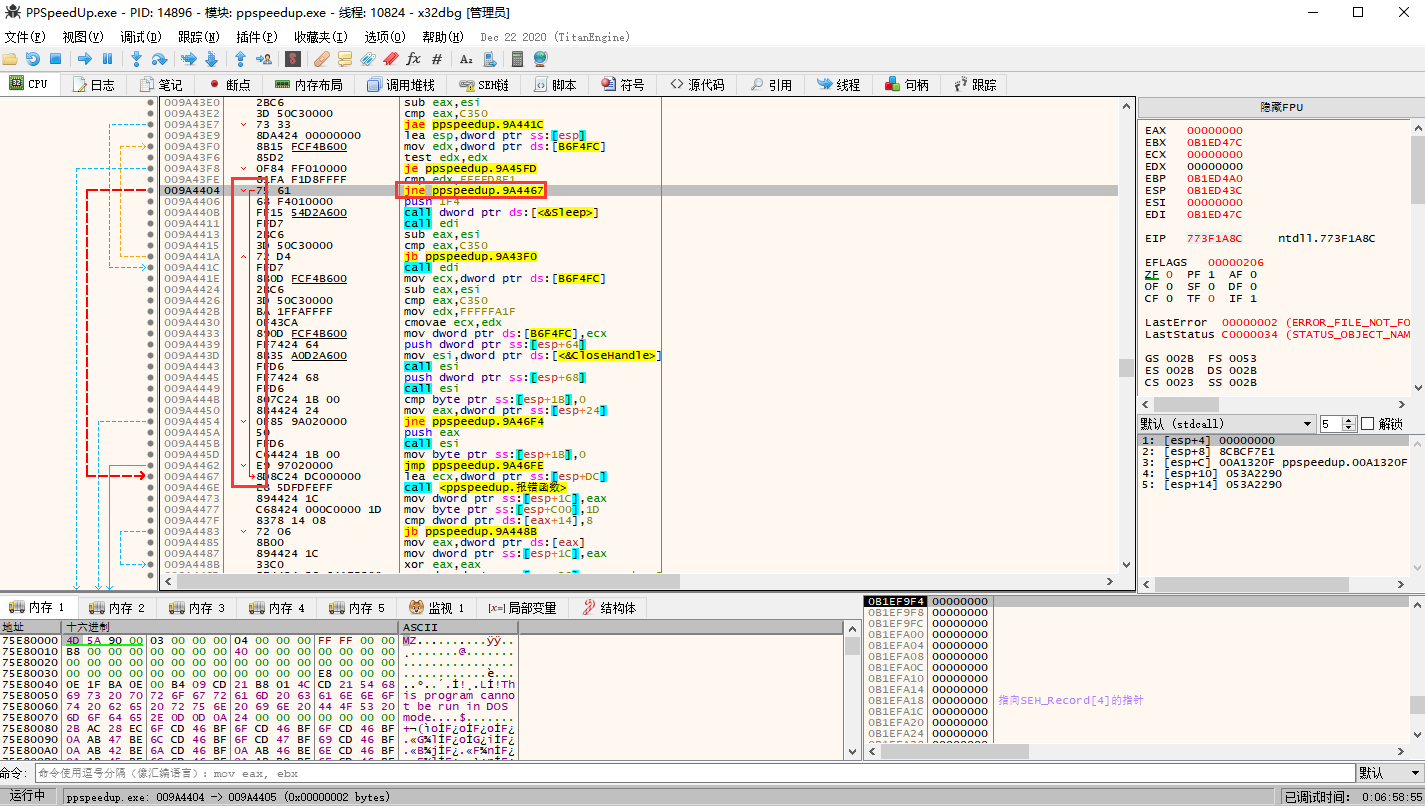Click the Step Over toolbar icon
This screenshot has height=806, width=1425.
pyautogui.click(x=158, y=59)
